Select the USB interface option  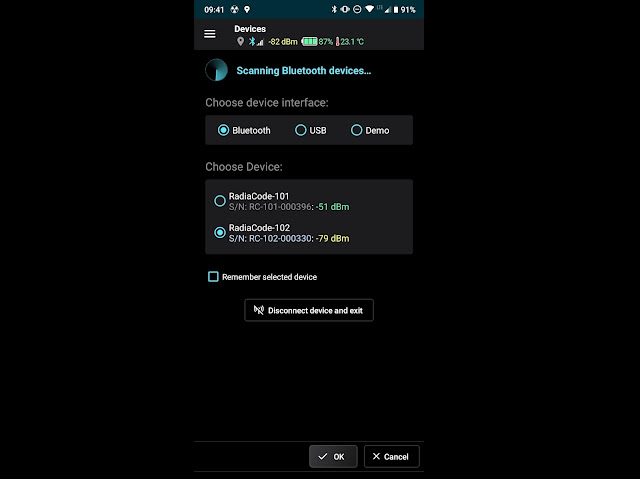311,130
